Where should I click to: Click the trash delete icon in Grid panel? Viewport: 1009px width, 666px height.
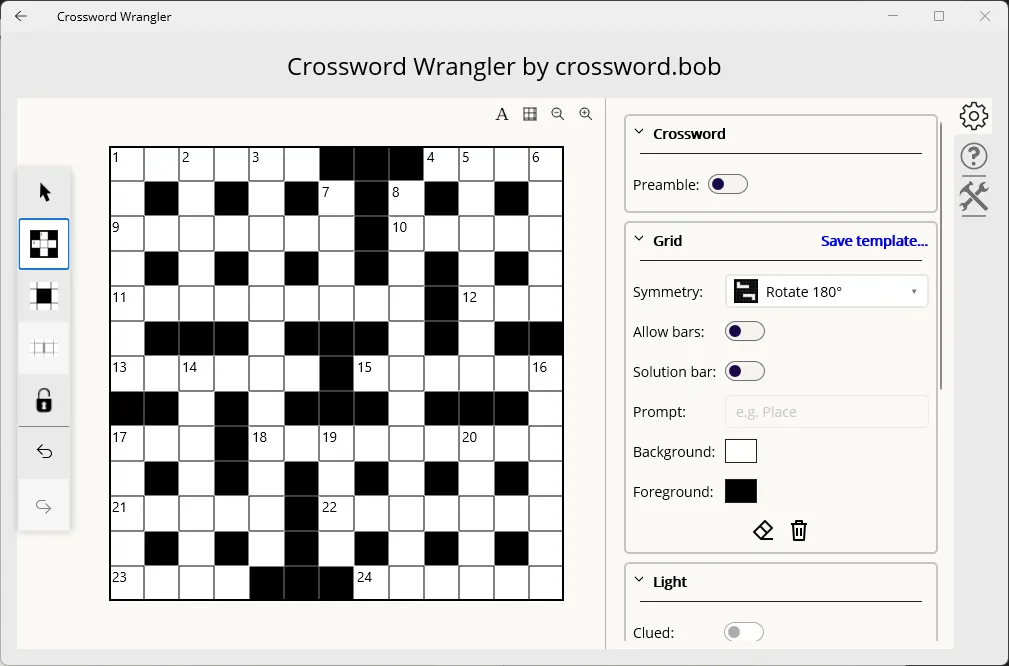[799, 531]
